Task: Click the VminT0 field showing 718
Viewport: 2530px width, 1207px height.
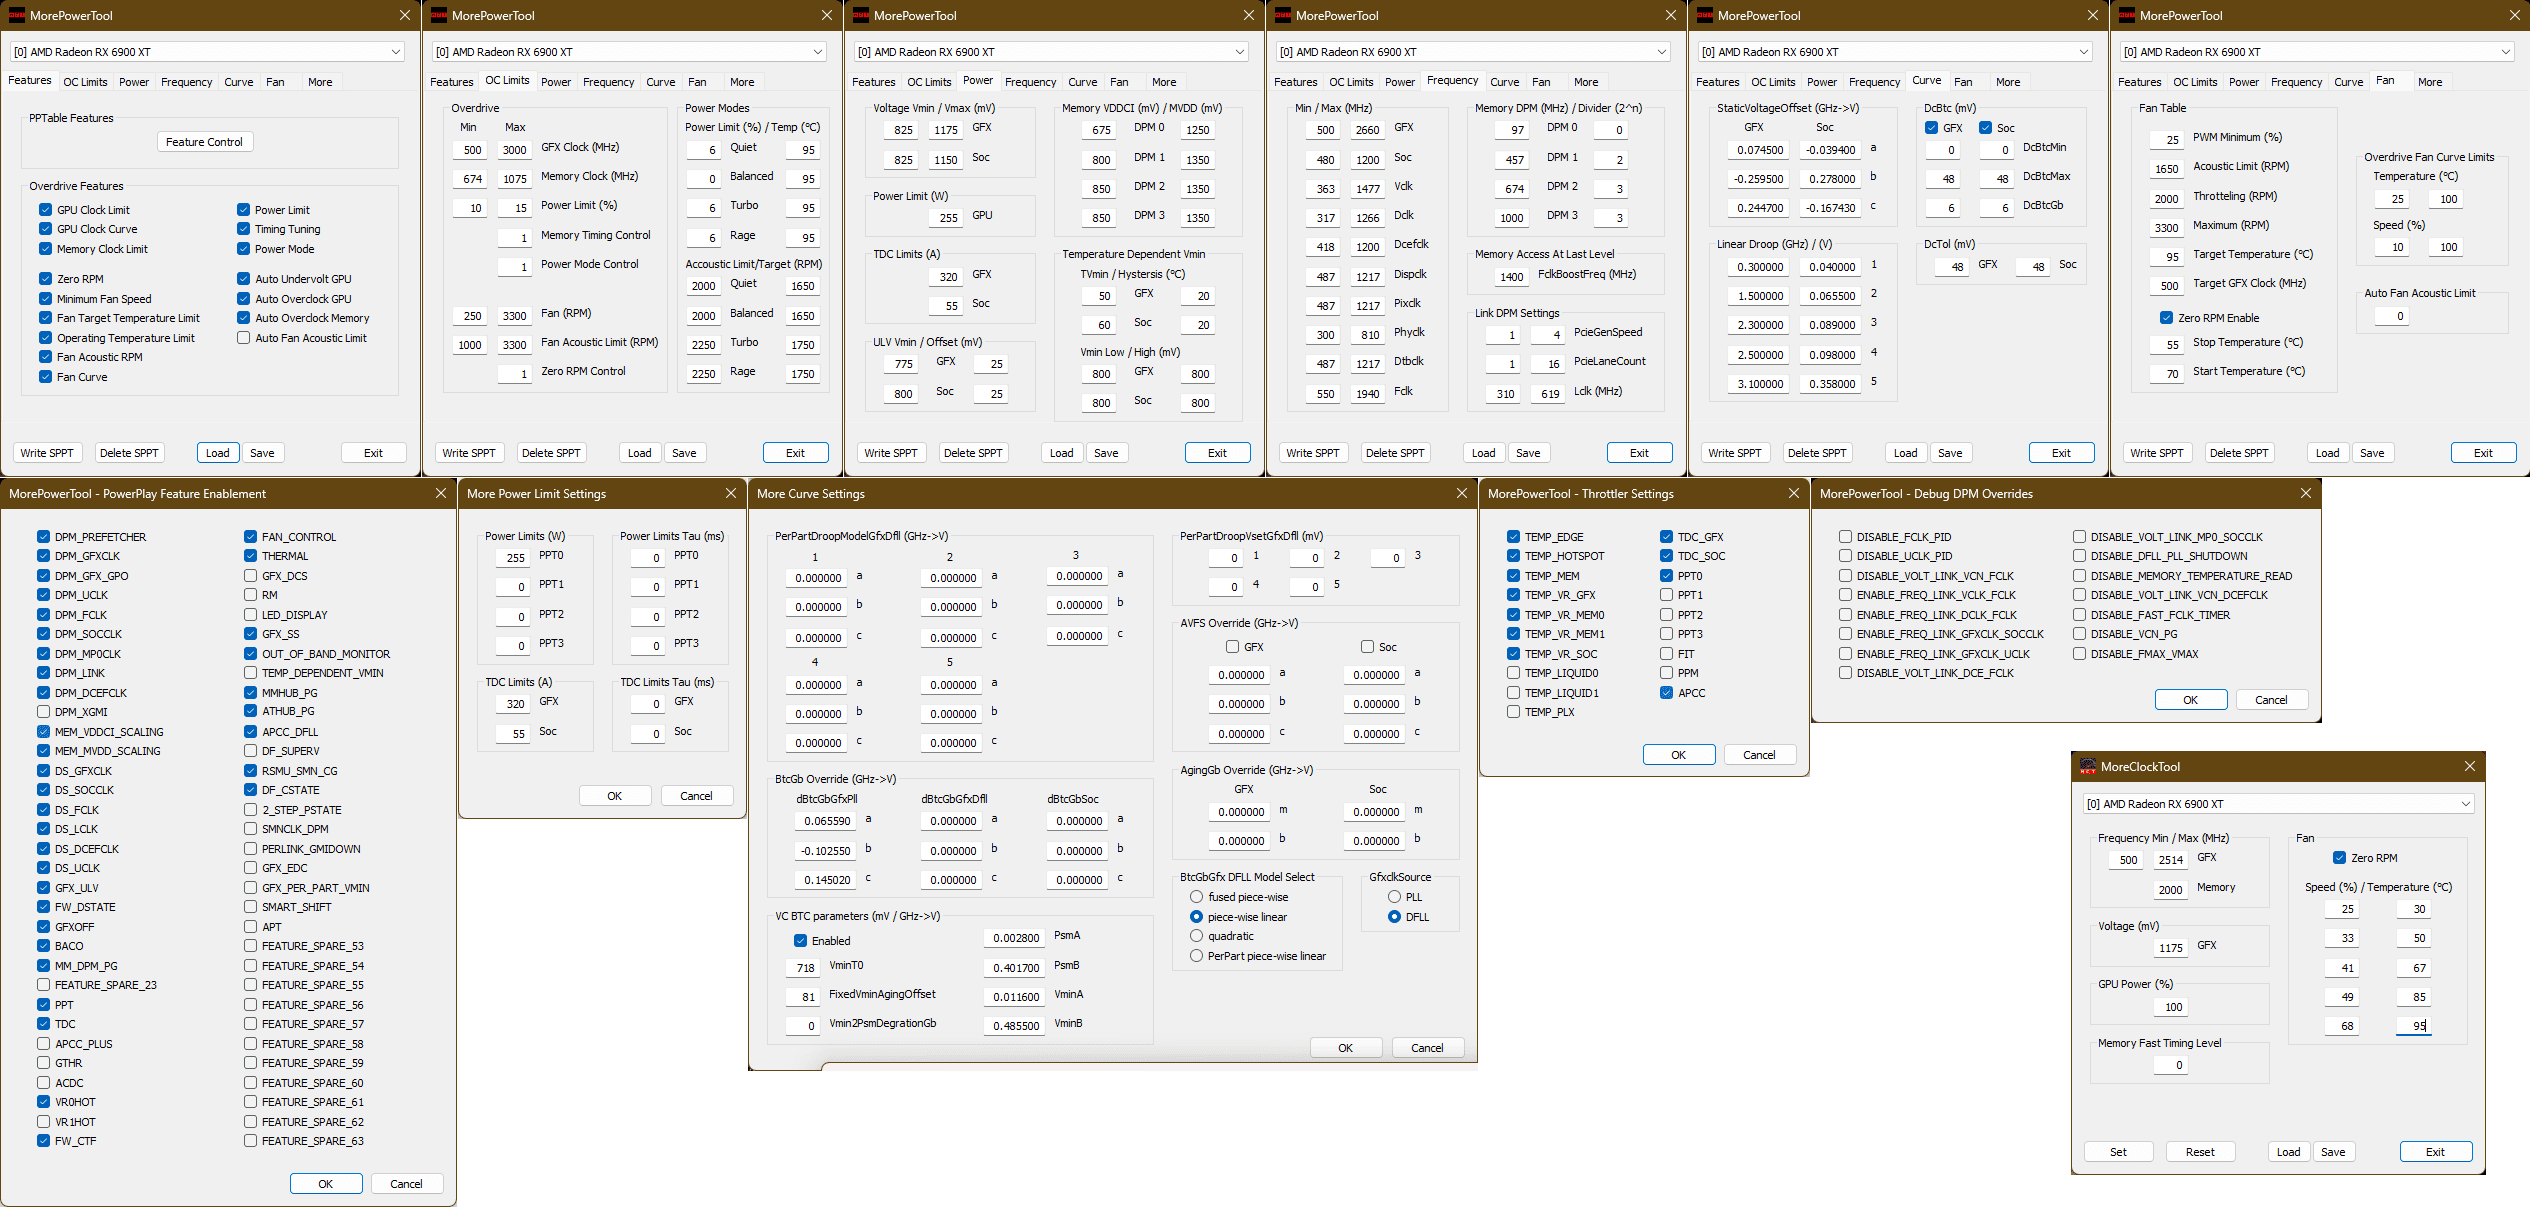Action: pyautogui.click(x=805, y=968)
